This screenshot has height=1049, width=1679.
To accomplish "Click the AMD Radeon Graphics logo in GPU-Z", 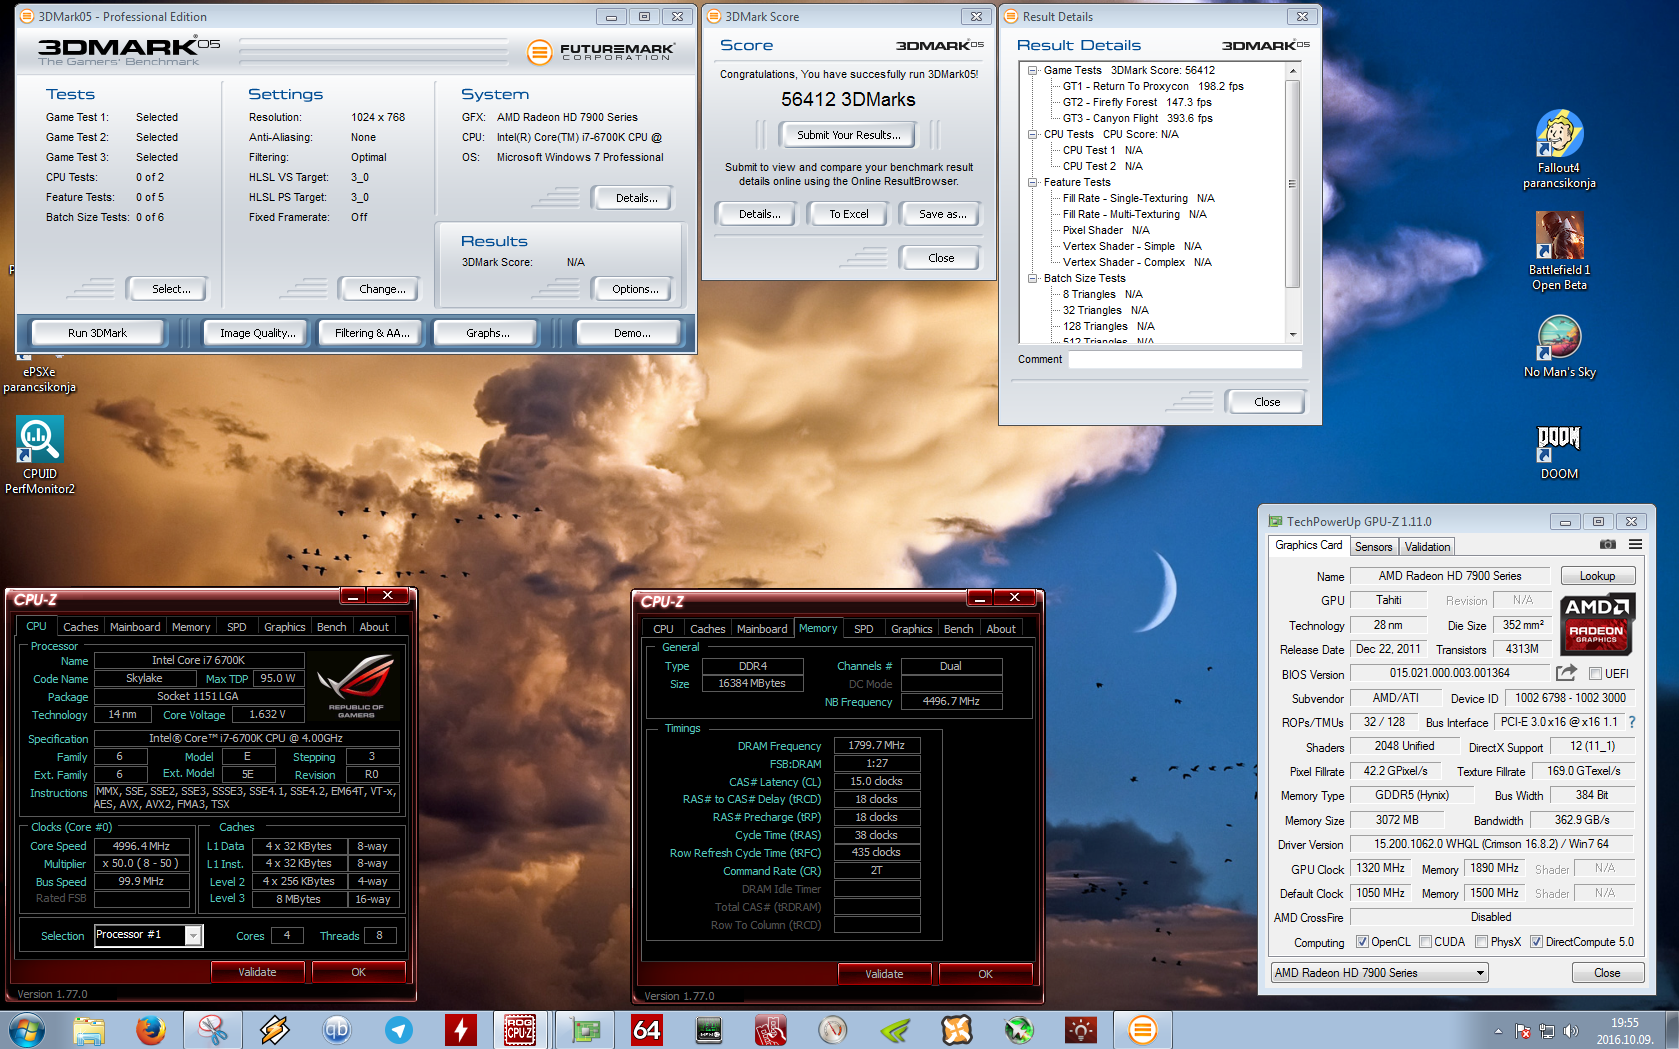I will [x=1597, y=623].
